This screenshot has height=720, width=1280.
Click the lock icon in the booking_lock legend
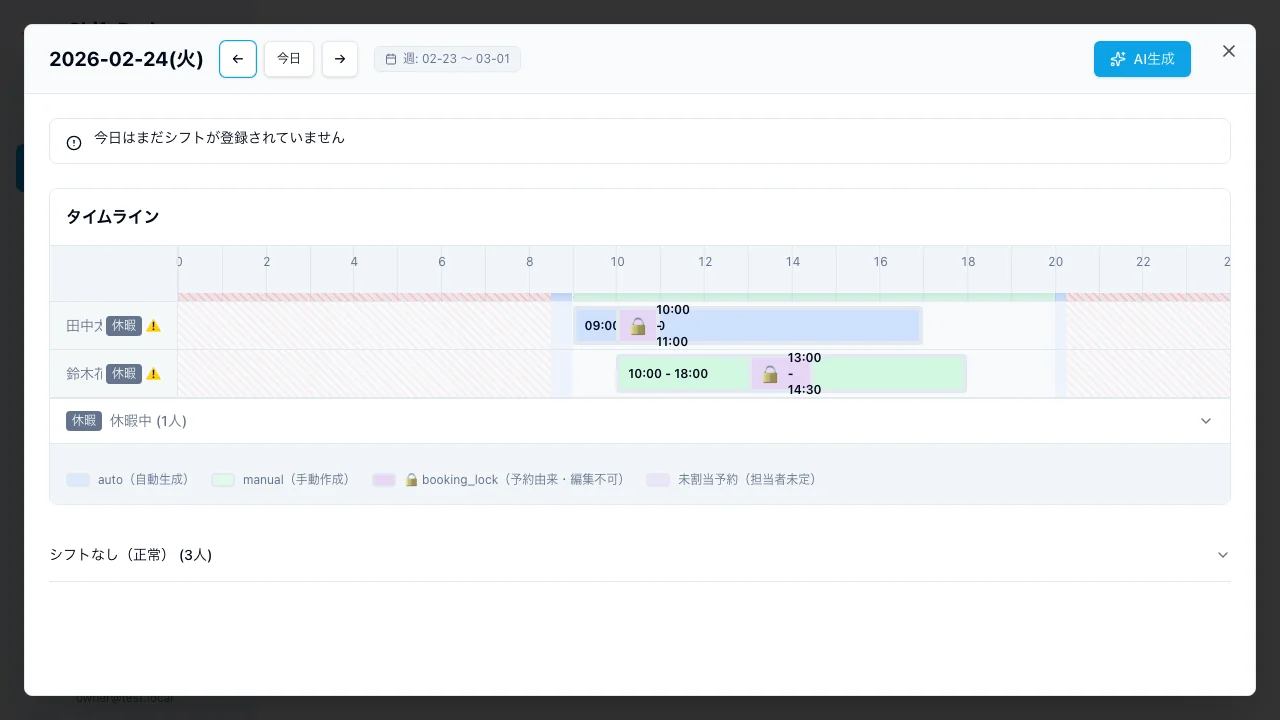[x=411, y=480]
